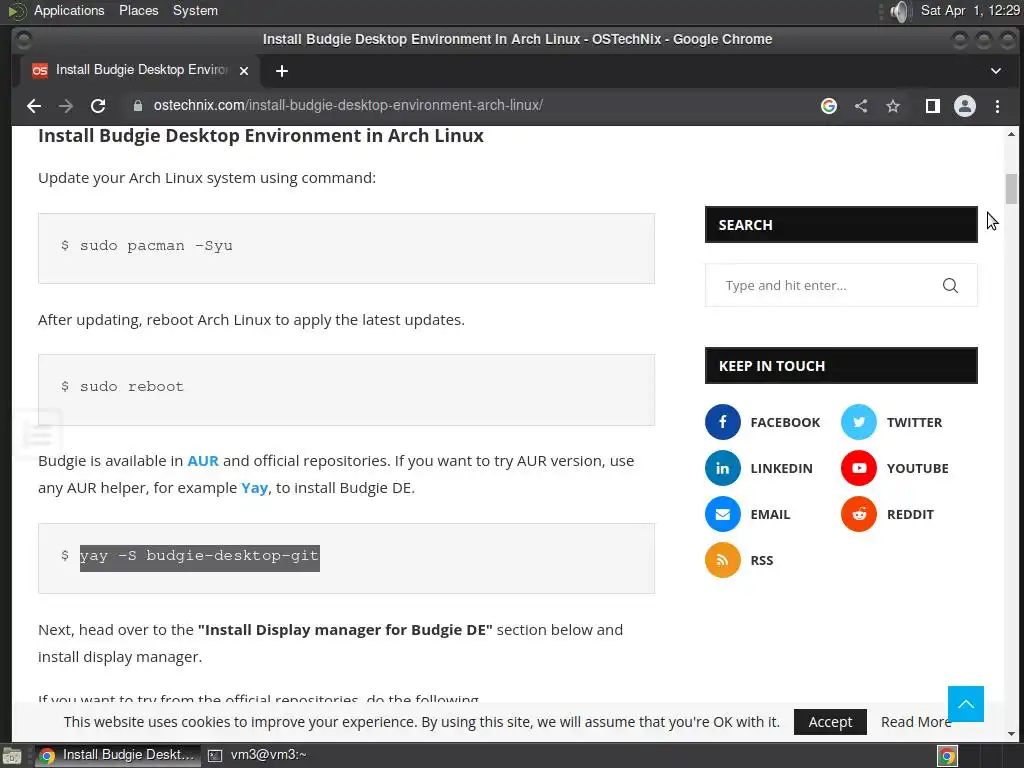Click Chrome tray icon in bottom panel

pyautogui.click(x=947, y=756)
